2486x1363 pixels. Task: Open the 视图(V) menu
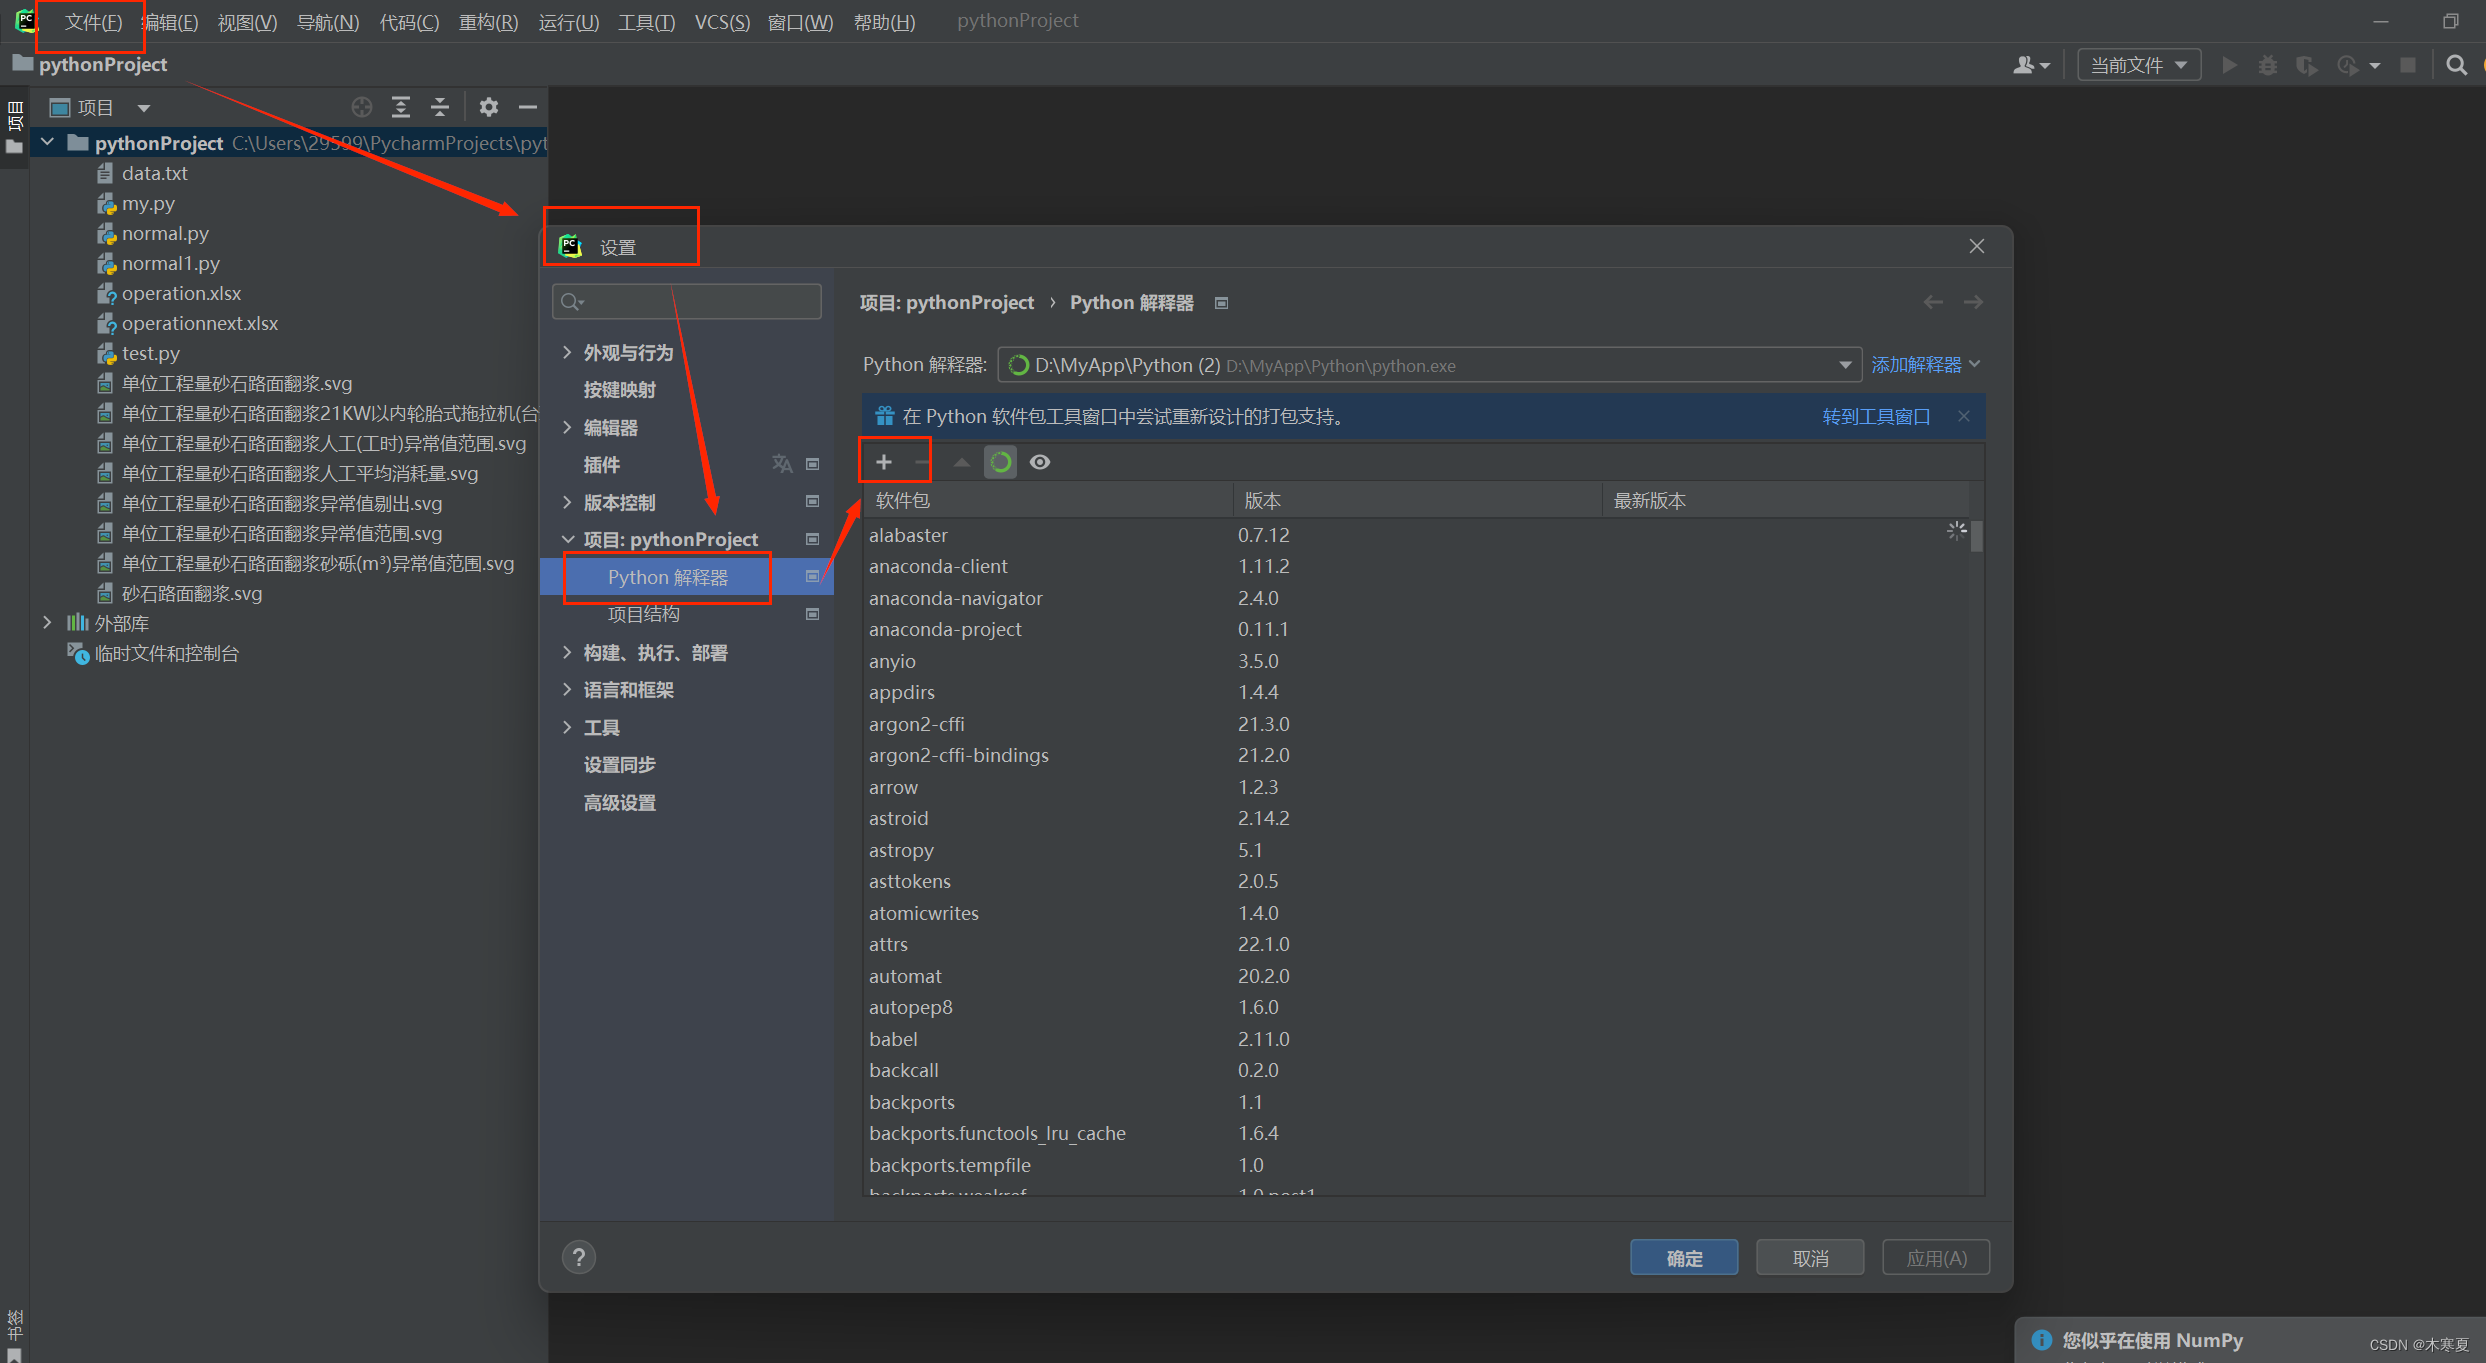click(247, 22)
